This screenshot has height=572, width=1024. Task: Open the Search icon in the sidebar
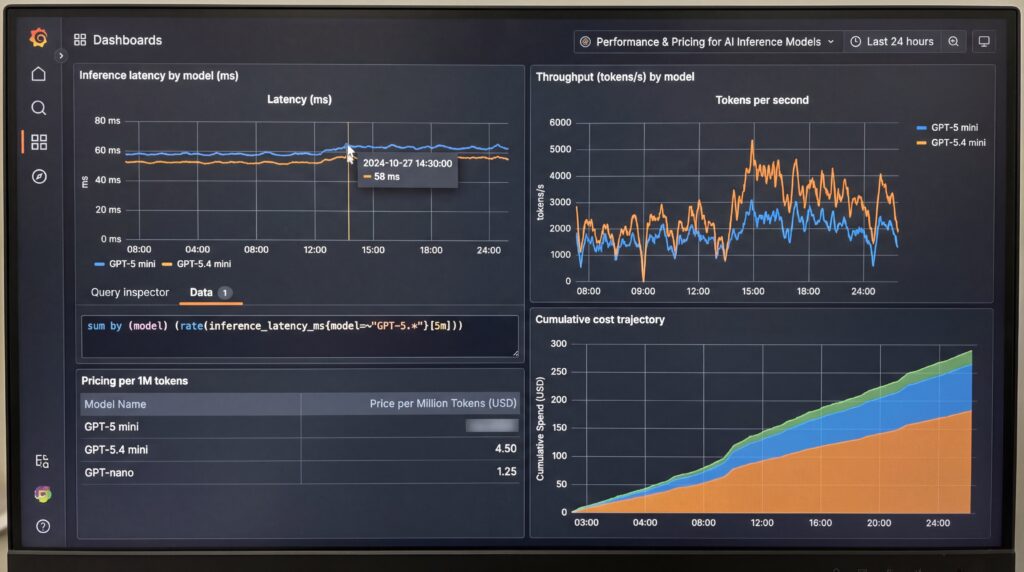coord(38,108)
